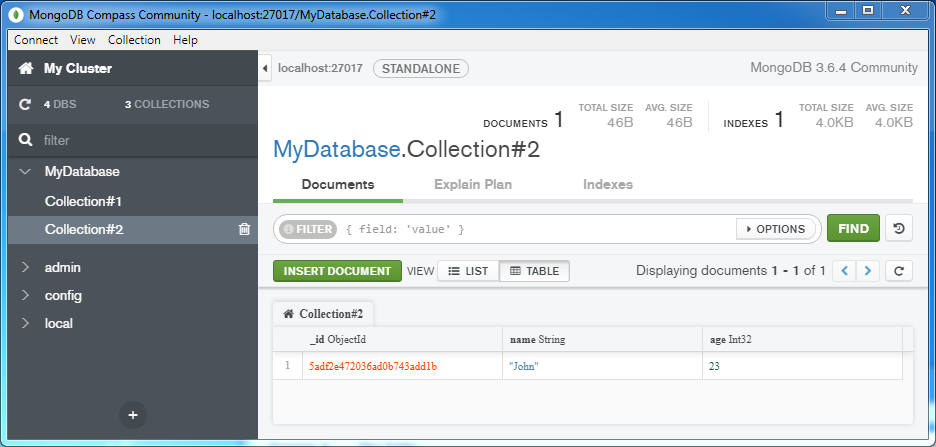Collapse the sidebar with the arrow toggle

266,69
